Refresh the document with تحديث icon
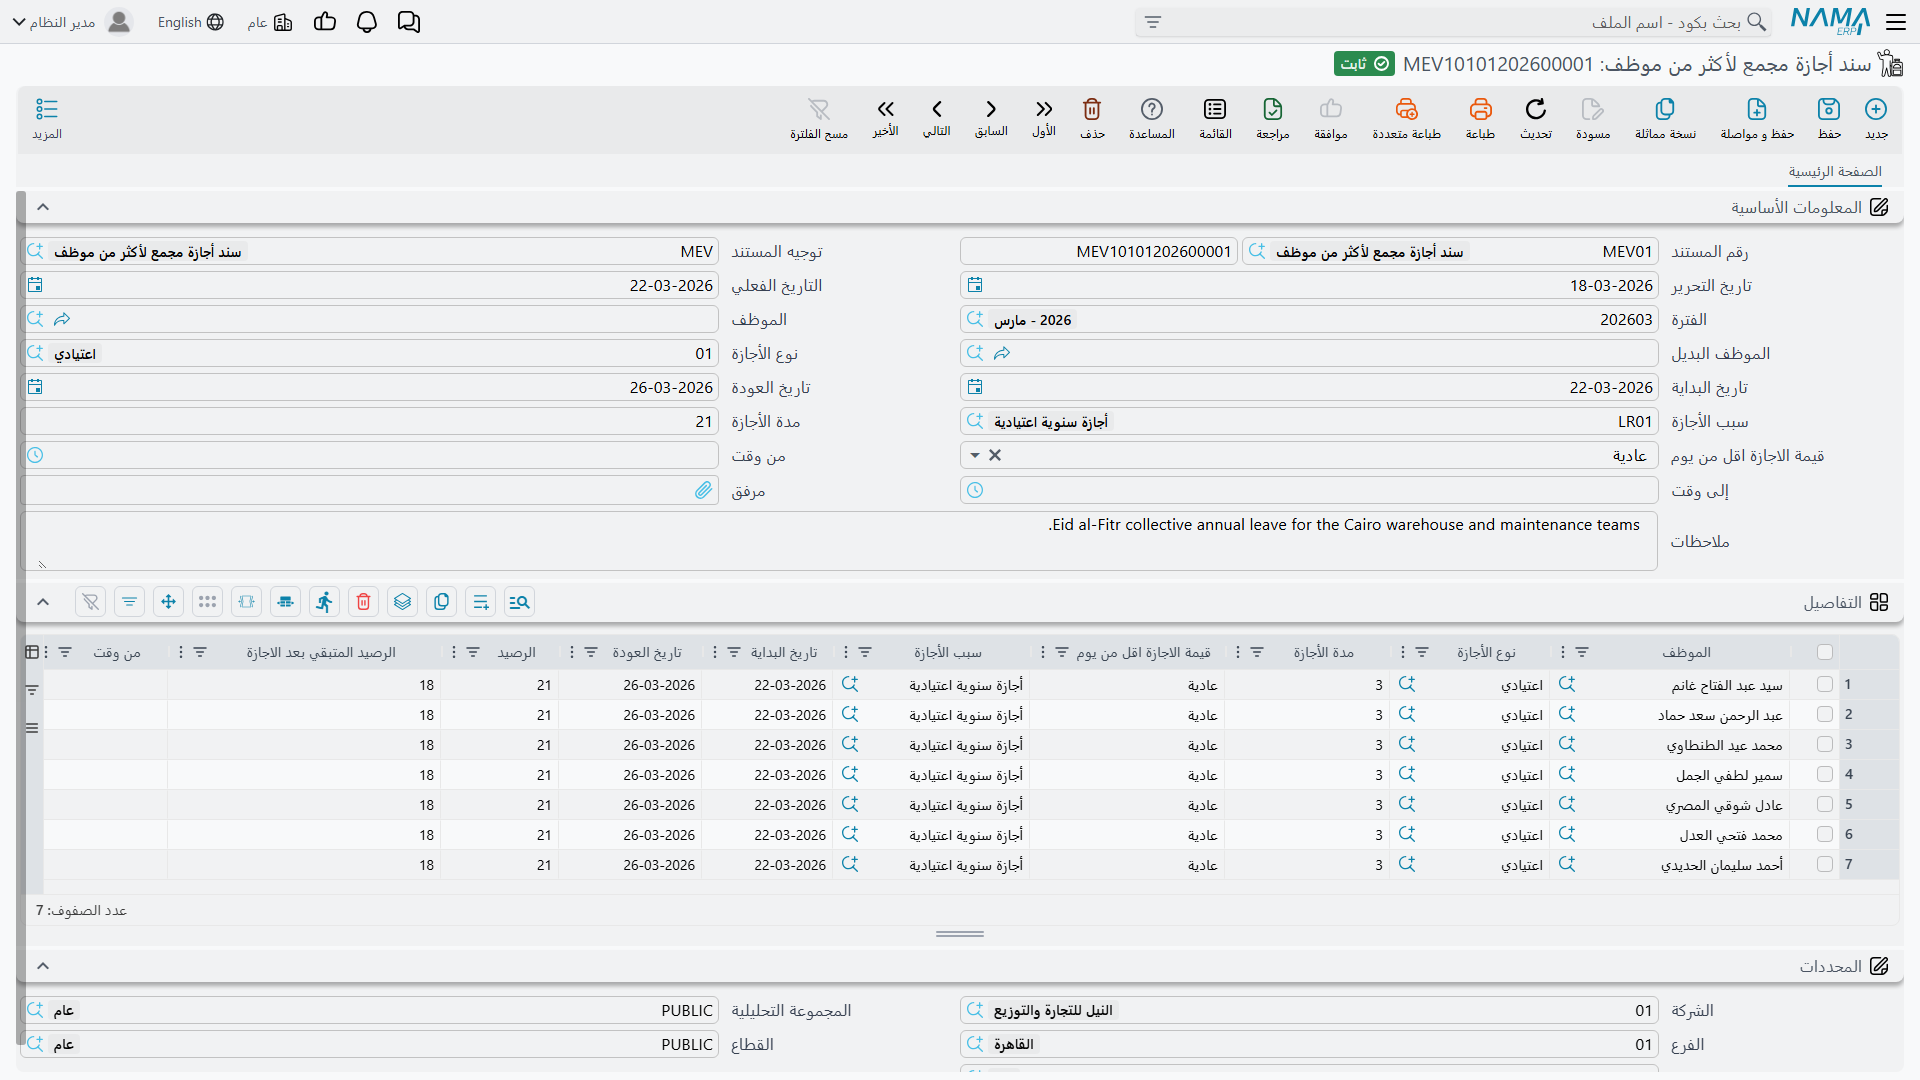This screenshot has width=1920, height=1080. click(1535, 109)
